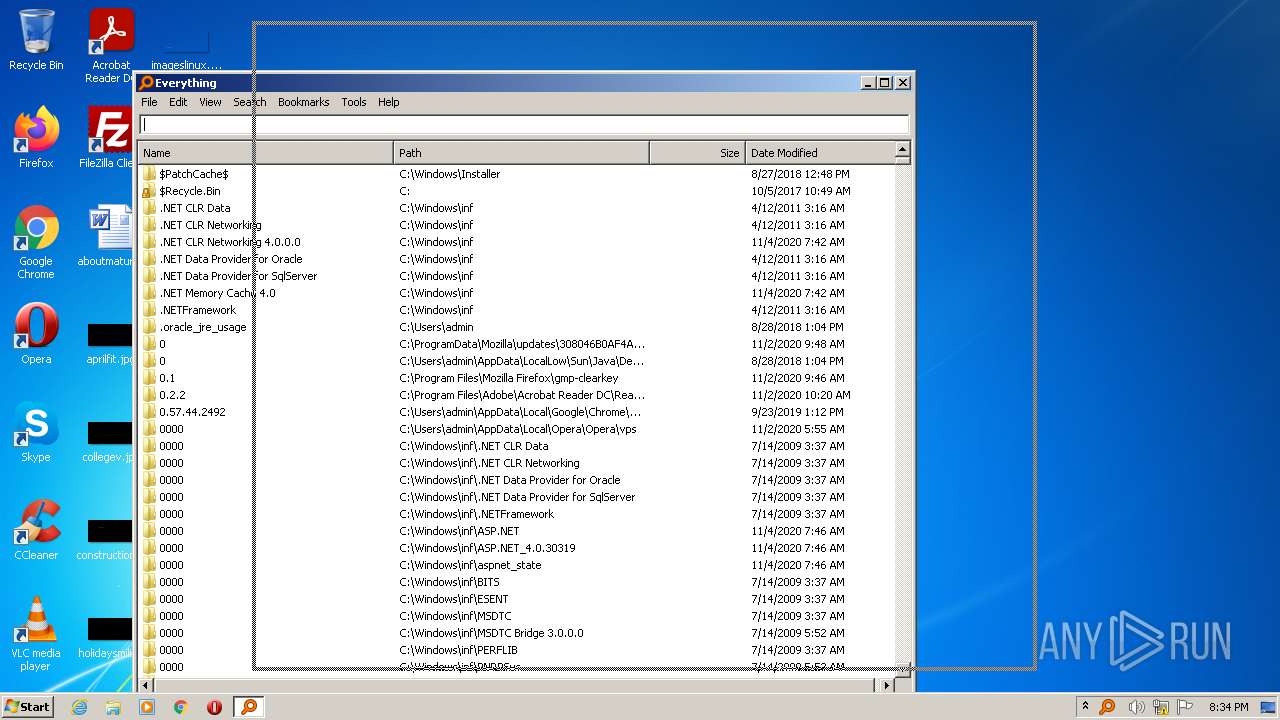Open the View menu in Everything
The height and width of the screenshot is (720, 1280).
tap(210, 102)
